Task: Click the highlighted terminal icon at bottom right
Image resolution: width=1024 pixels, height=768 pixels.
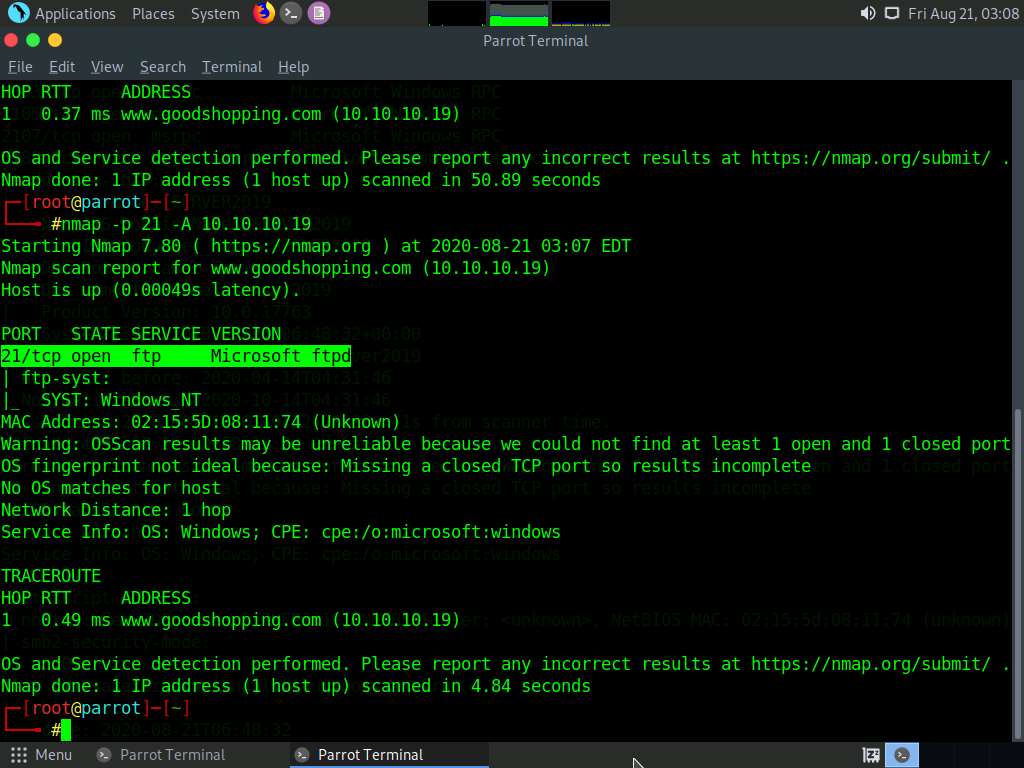Action: (x=902, y=755)
